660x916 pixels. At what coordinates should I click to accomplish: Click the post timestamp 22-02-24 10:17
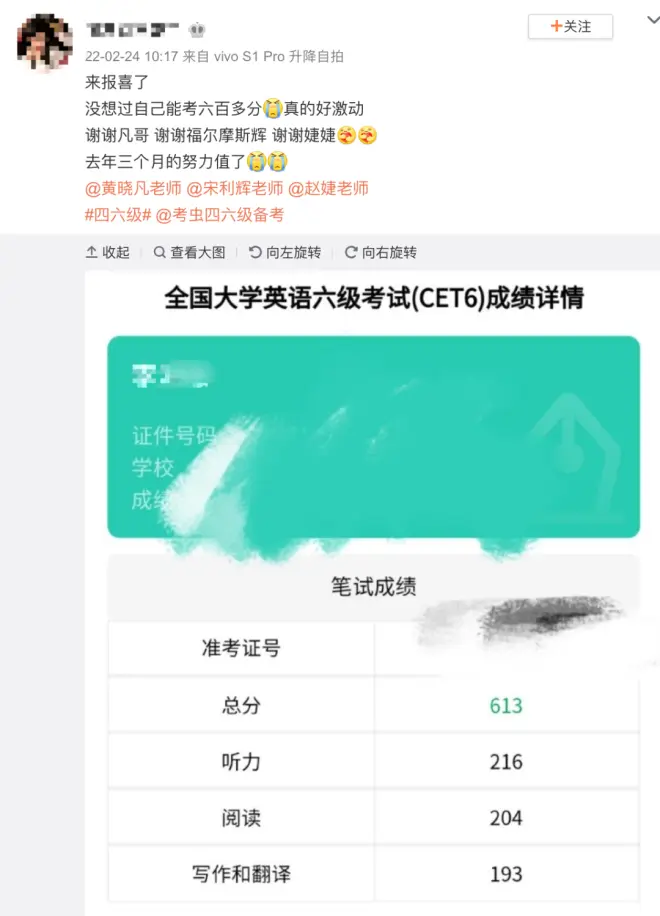pos(131,57)
